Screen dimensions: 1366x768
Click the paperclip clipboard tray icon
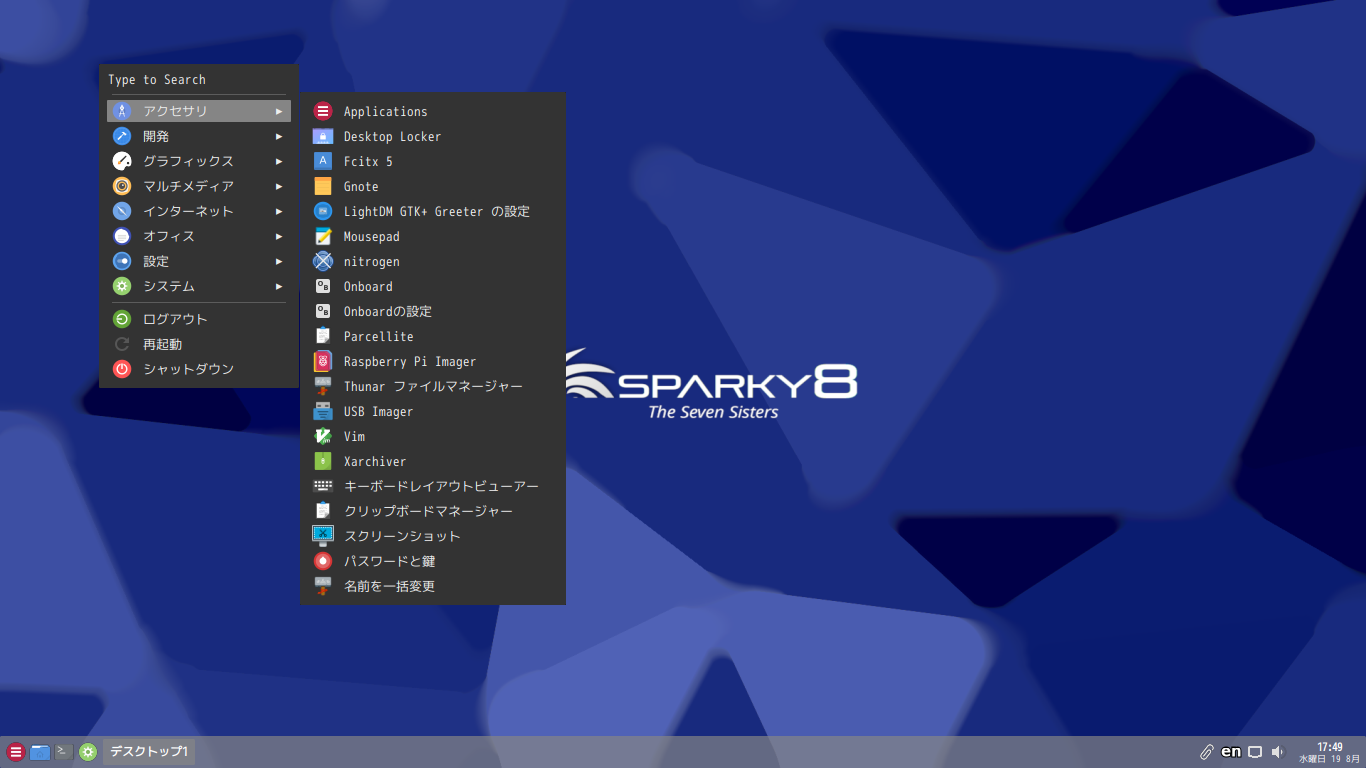click(x=1207, y=752)
